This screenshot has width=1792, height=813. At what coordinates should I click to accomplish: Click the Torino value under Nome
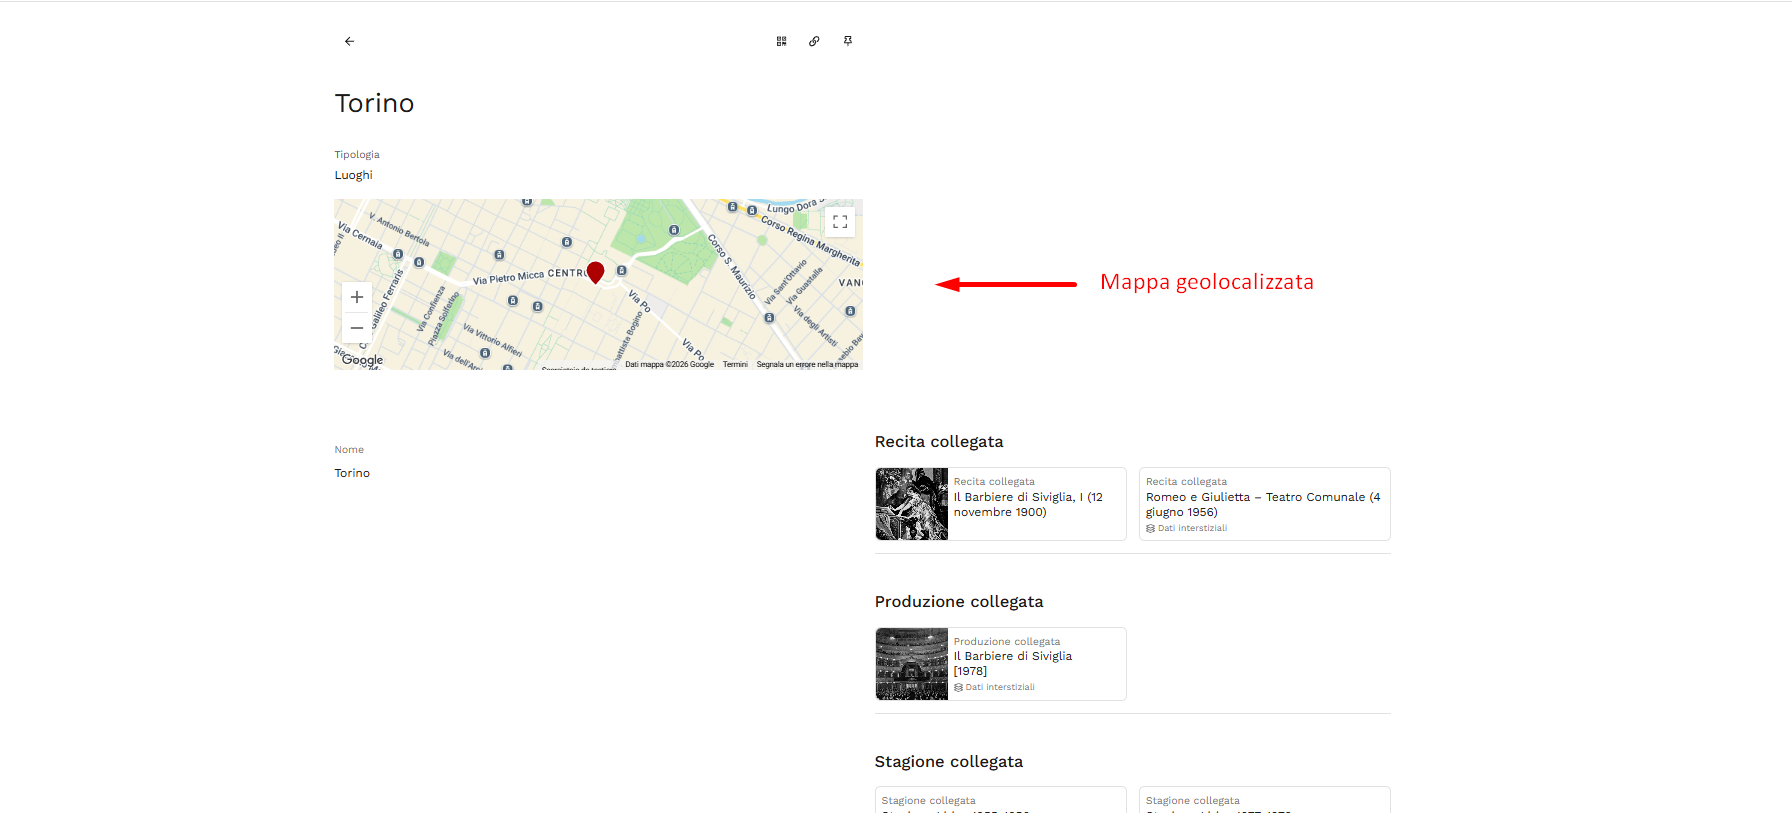tap(352, 473)
